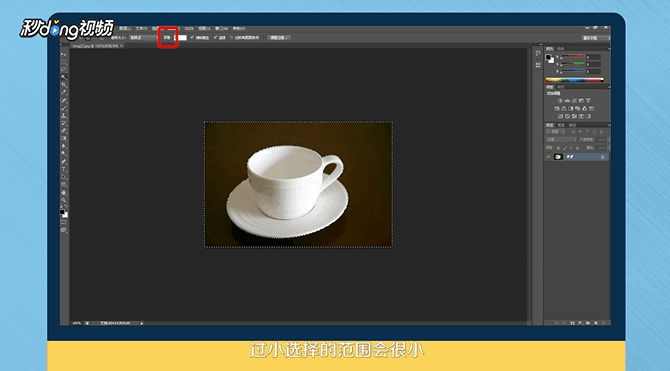Select the Blur tool
Viewport: 670px width, 371px height.
point(64,146)
